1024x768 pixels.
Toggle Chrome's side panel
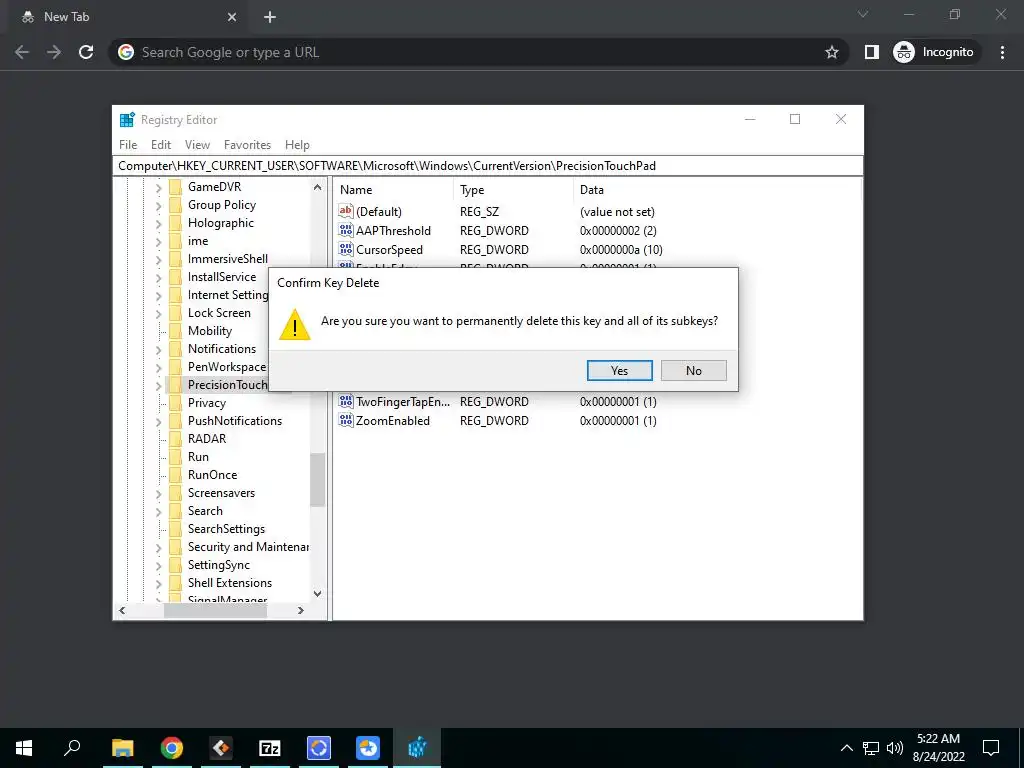point(872,52)
